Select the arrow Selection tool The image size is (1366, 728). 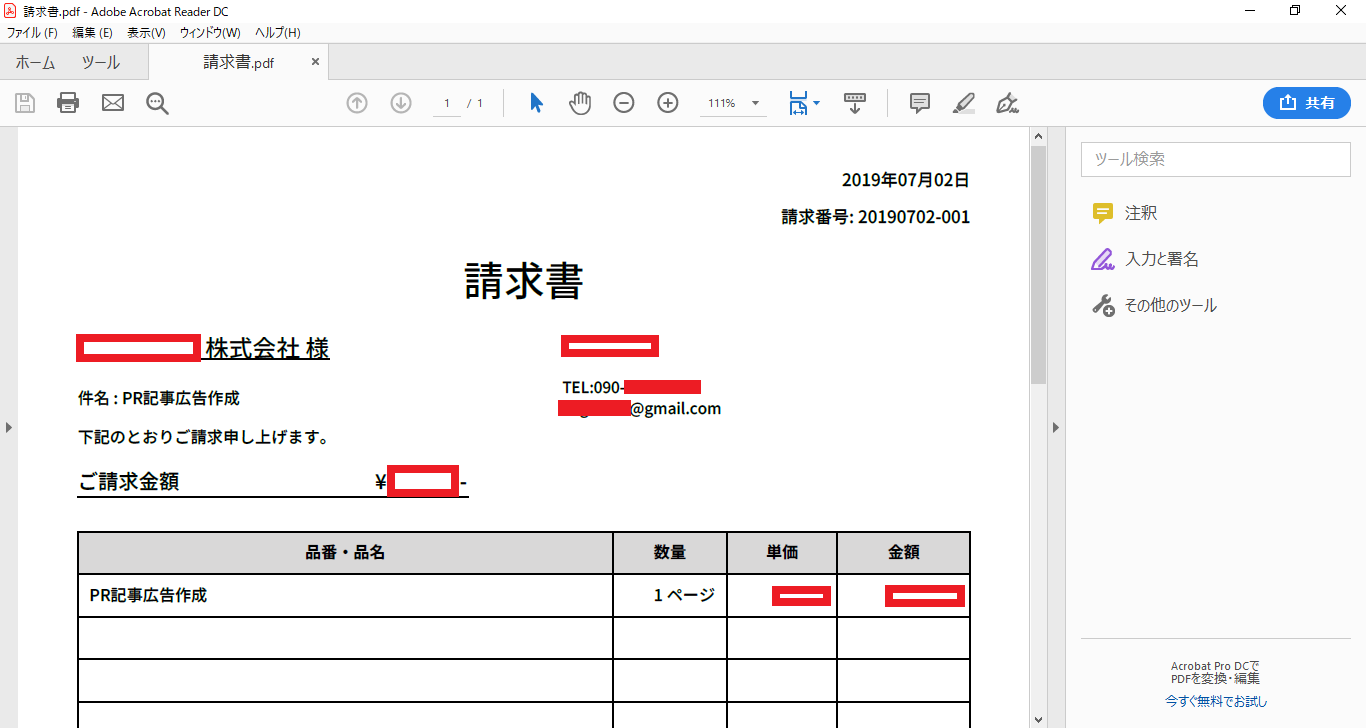tap(536, 103)
